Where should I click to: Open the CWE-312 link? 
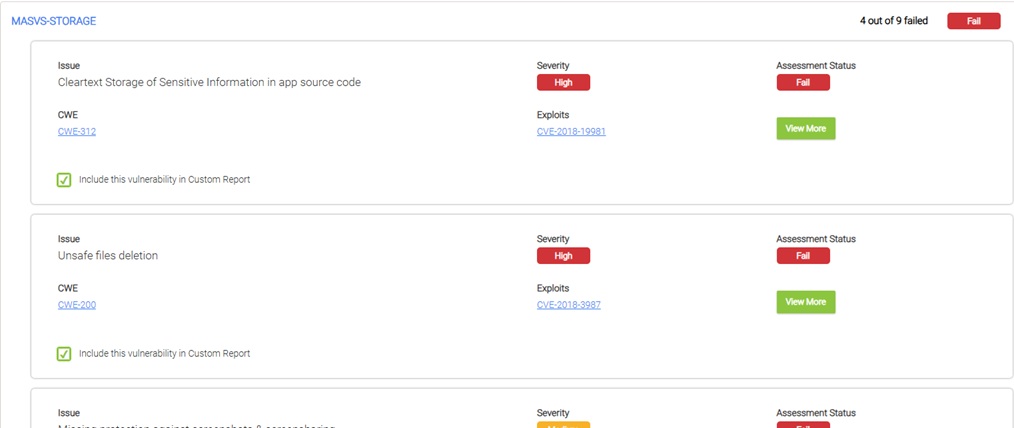77,131
